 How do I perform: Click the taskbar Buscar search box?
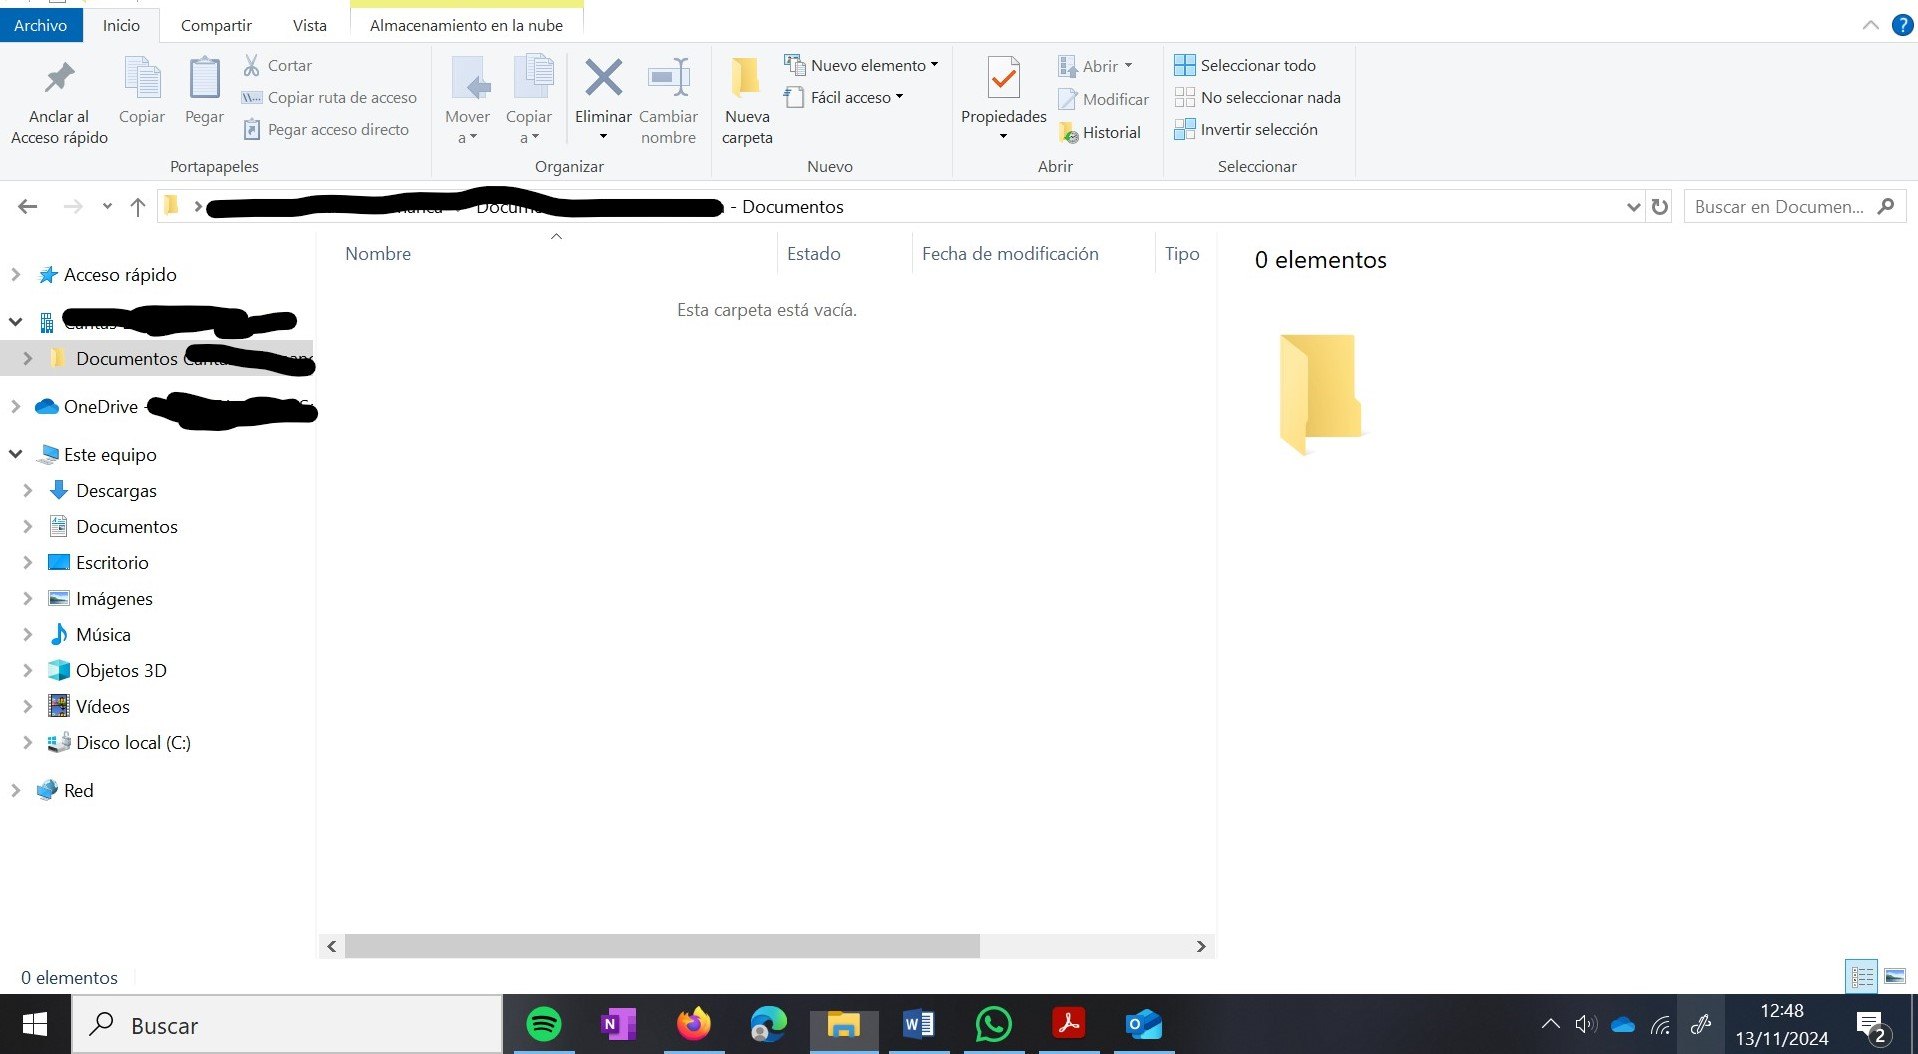coord(286,1025)
